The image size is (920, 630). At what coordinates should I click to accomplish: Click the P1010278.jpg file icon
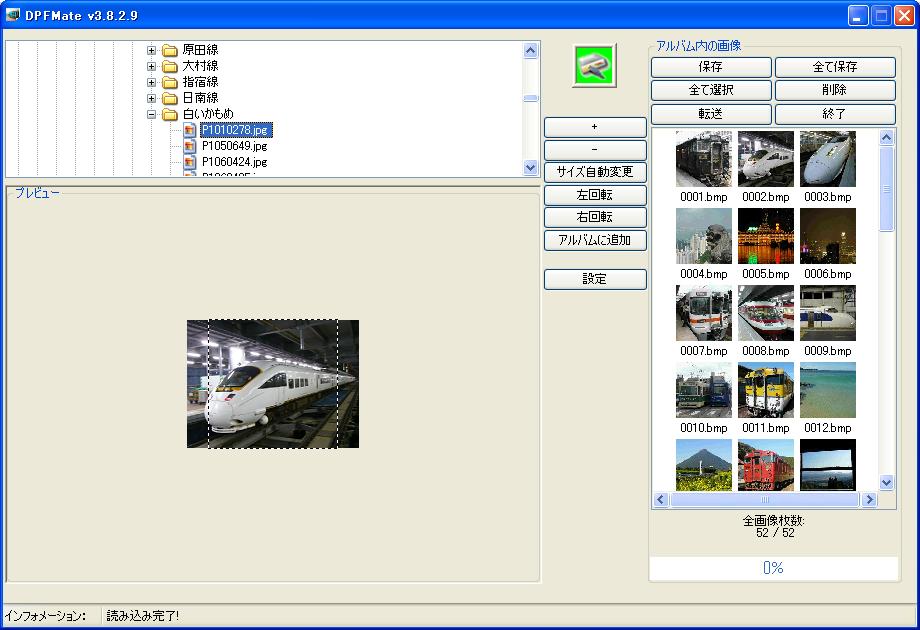tap(190, 130)
